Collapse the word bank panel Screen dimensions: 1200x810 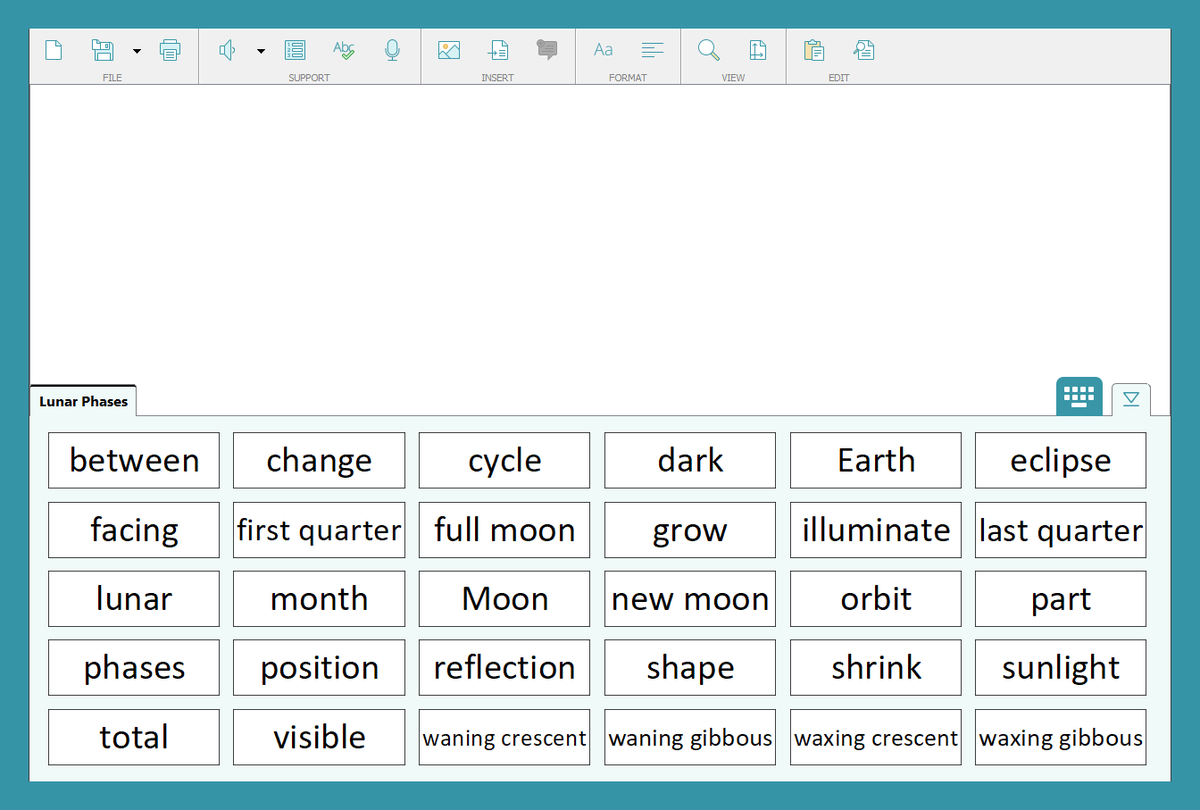(1130, 398)
